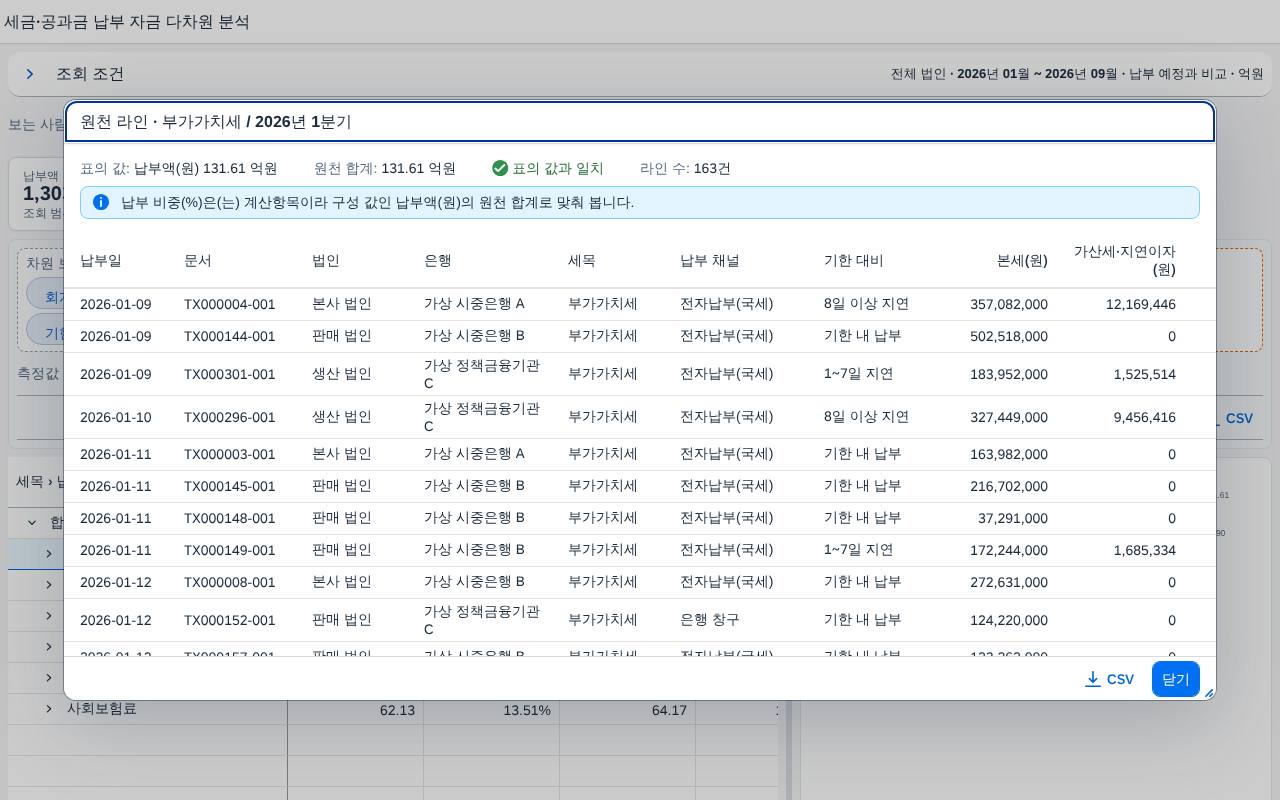Grab the dialog resize handle at its bottom corner
The image size is (1280, 800).
click(1209, 693)
